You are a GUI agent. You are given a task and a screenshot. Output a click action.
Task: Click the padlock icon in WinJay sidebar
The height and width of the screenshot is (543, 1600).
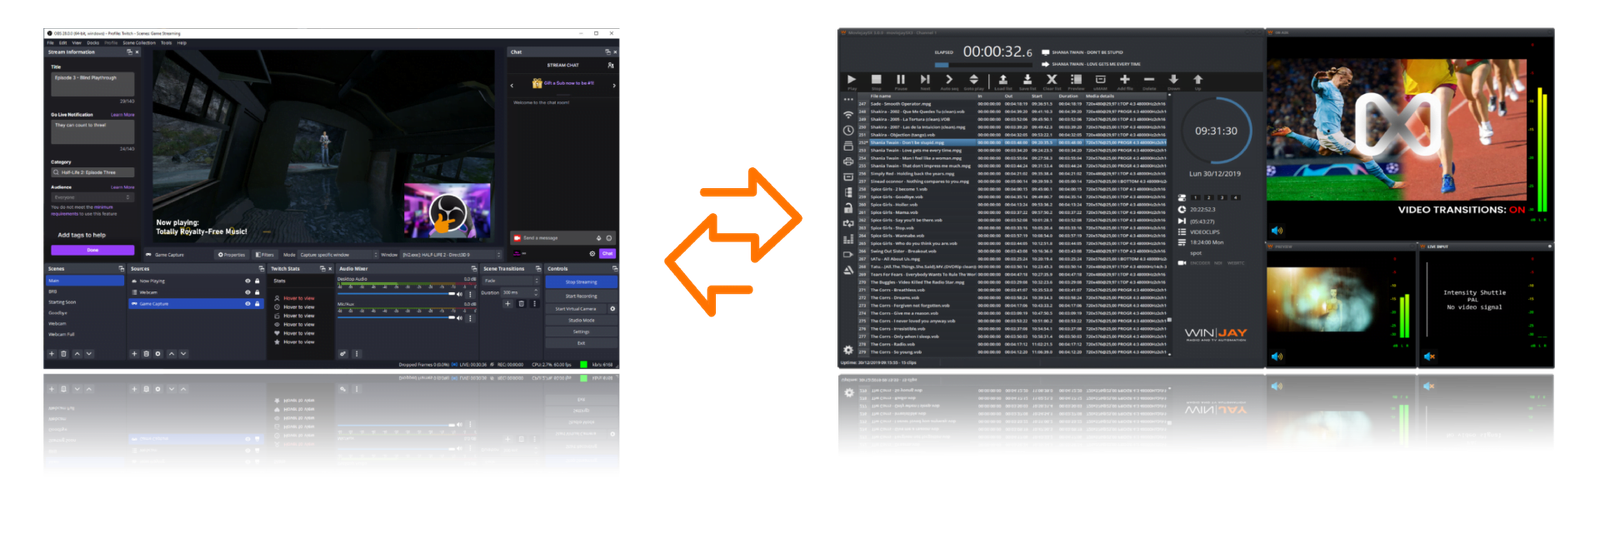848,208
